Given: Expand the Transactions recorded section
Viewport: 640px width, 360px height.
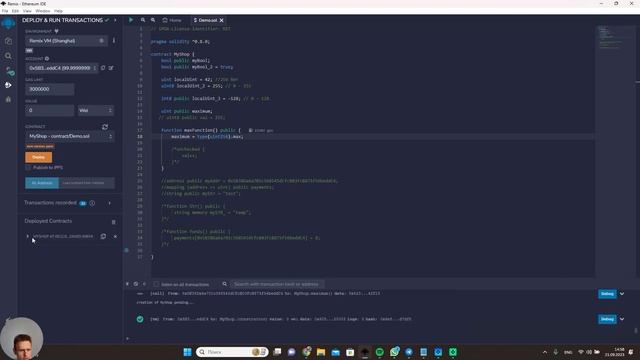Looking at the screenshot, I should coord(109,203).
